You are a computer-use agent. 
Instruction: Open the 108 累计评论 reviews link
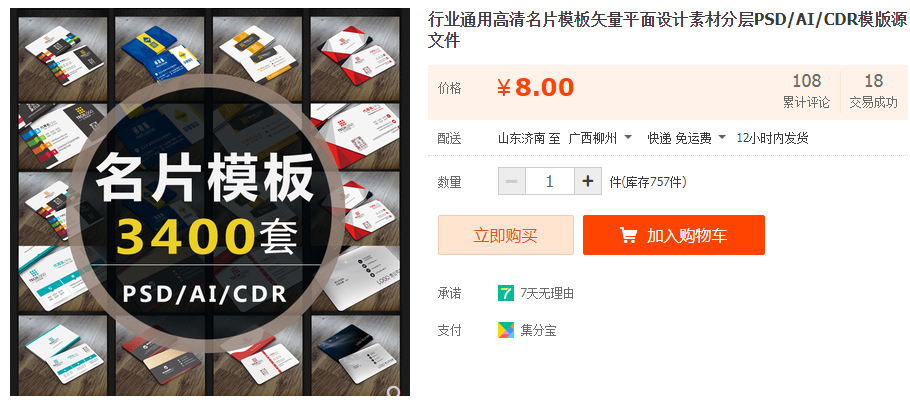pos(806,91)
